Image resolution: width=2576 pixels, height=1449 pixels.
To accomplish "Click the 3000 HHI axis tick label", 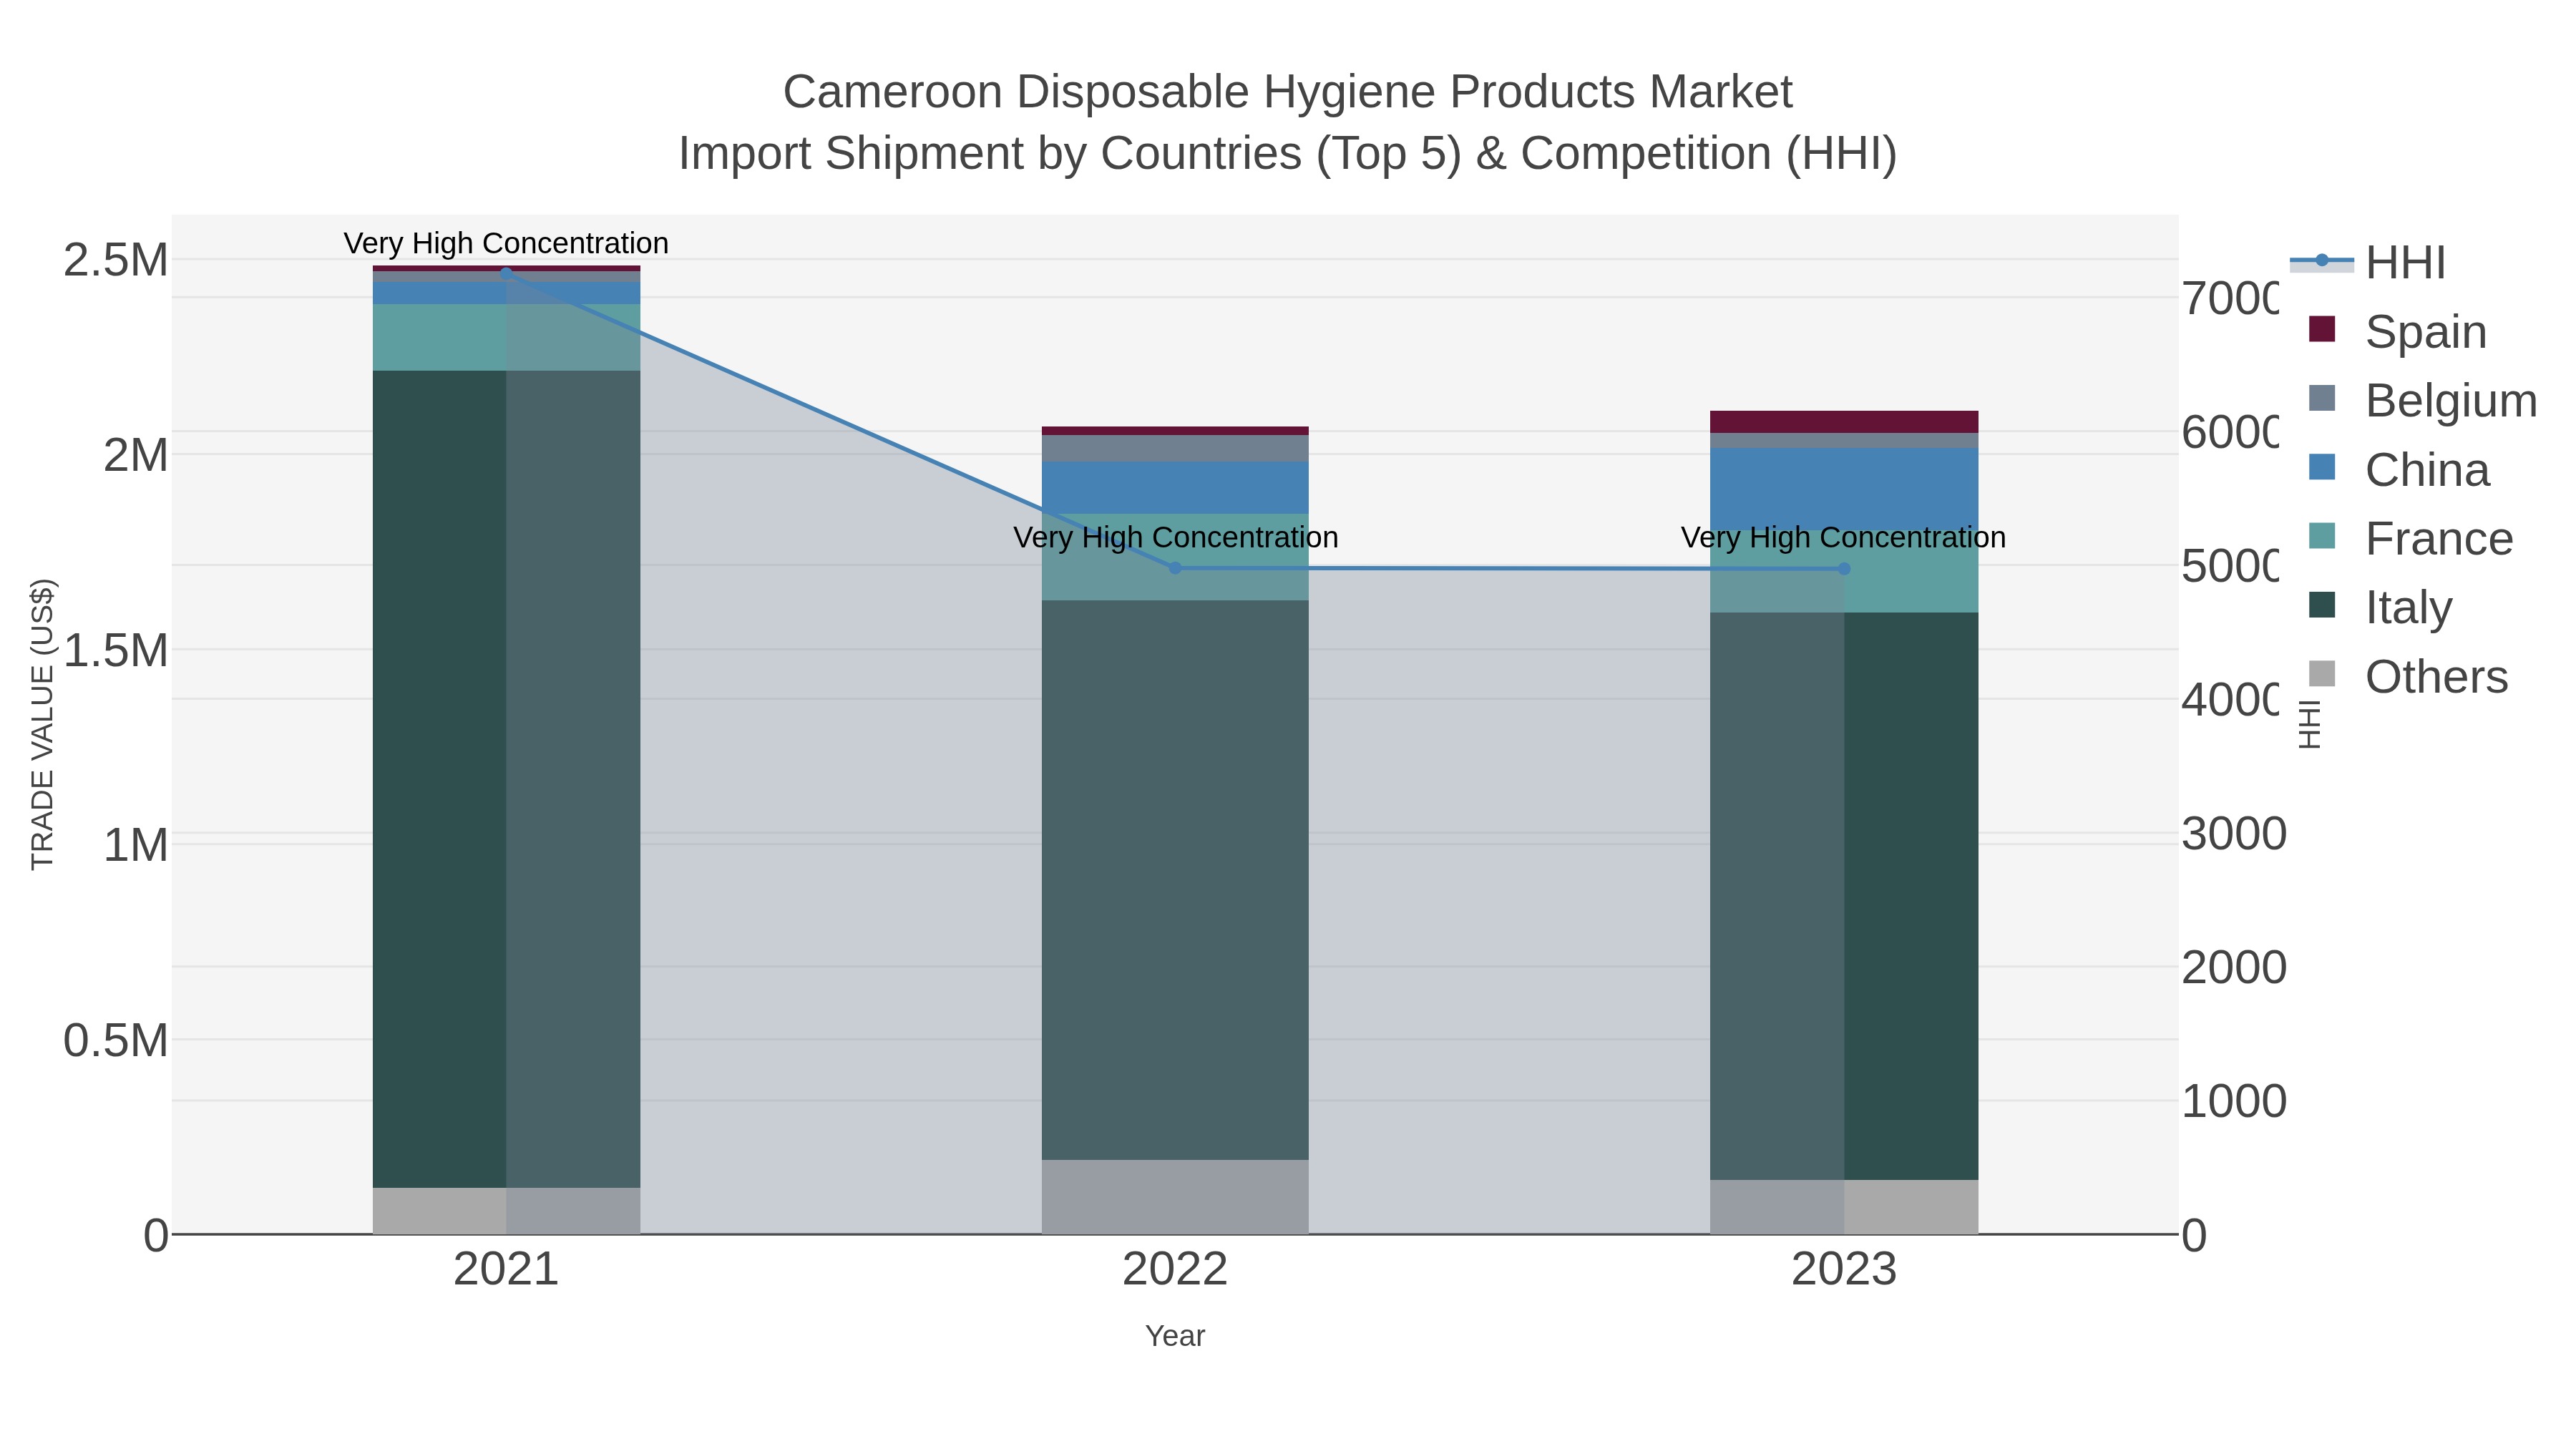I will (2234, 833).
